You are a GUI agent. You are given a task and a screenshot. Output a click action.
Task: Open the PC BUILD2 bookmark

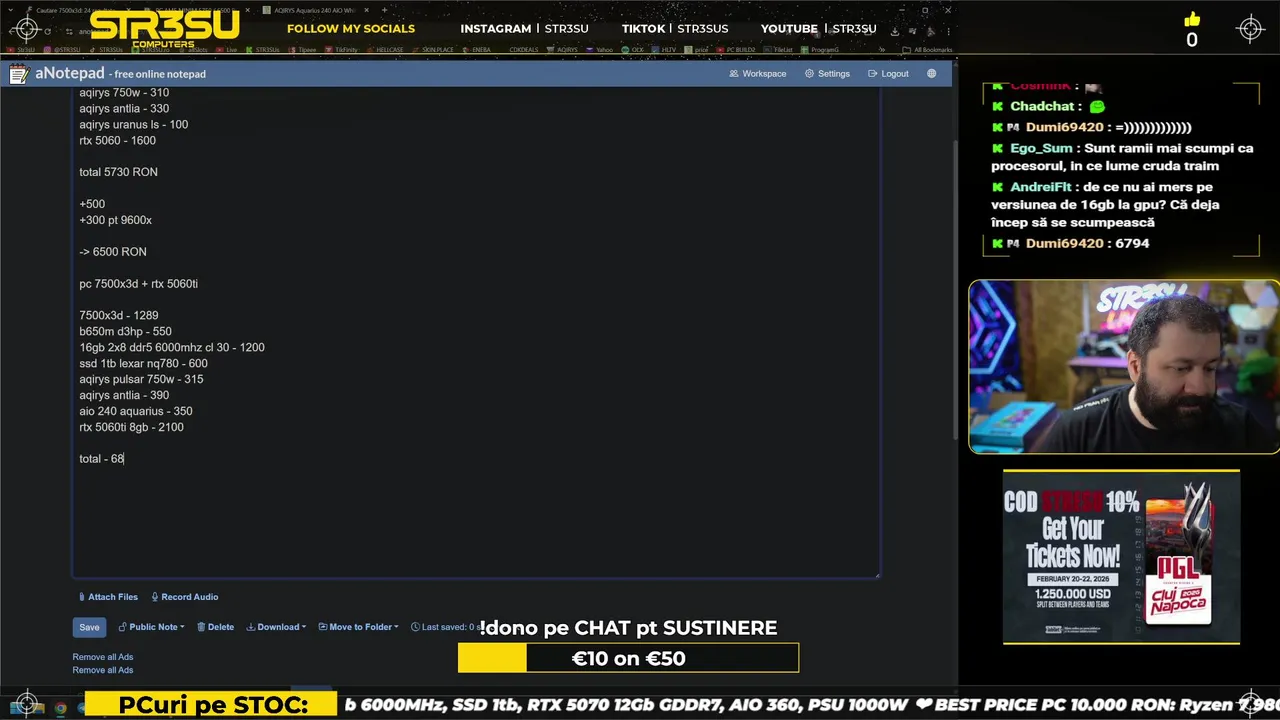click(x=738, y=49)
